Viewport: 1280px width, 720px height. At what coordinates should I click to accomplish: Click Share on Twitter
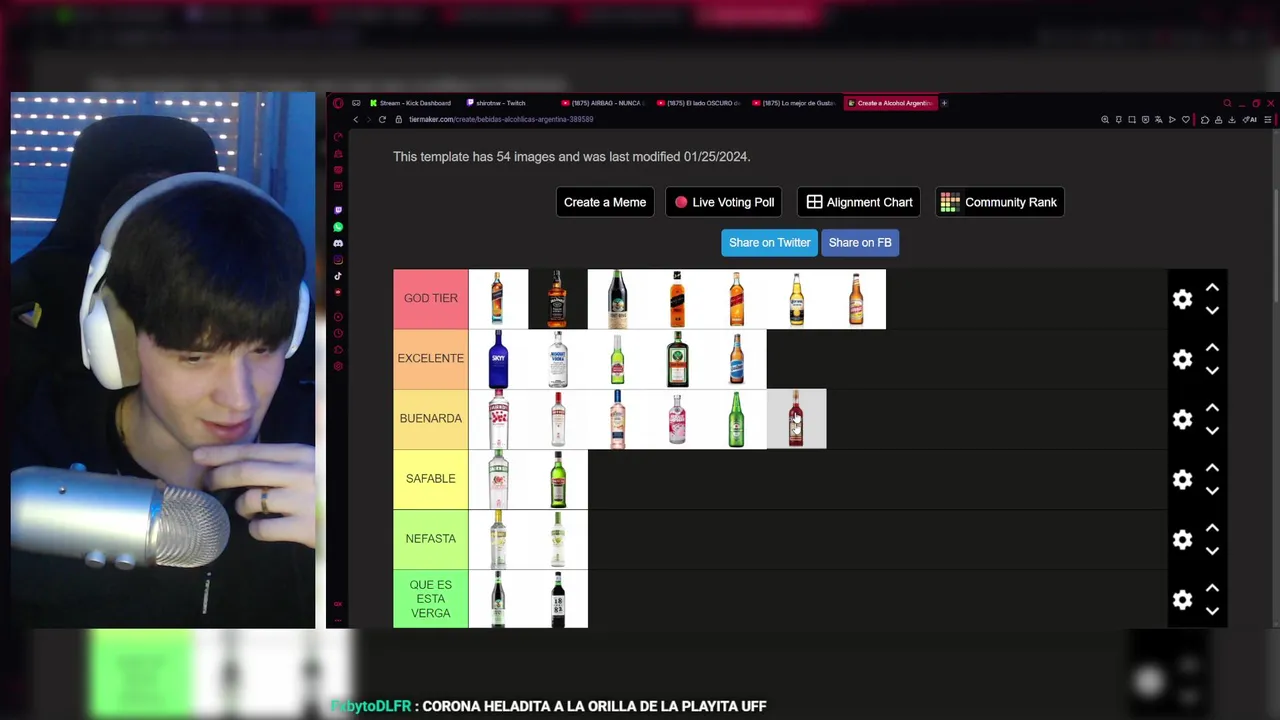point(770,243)
